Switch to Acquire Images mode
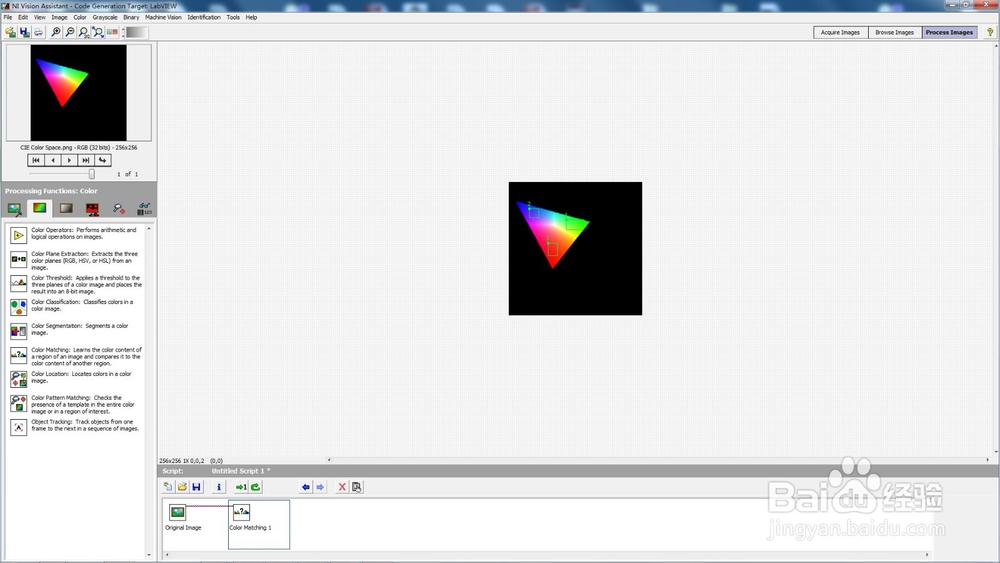1000x563 pixels. (841, 32)
